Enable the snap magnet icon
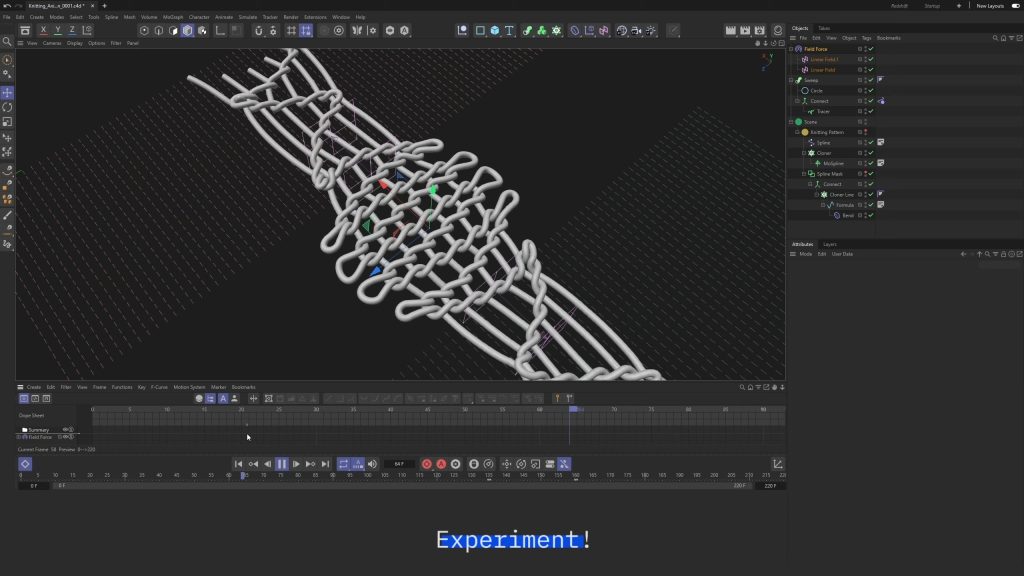The width and height of the screenshot is (1024, 576). tap(259, 30)
